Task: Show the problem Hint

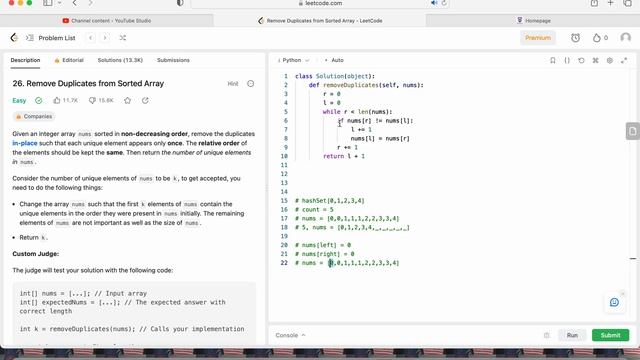Action: coord(233,84)
